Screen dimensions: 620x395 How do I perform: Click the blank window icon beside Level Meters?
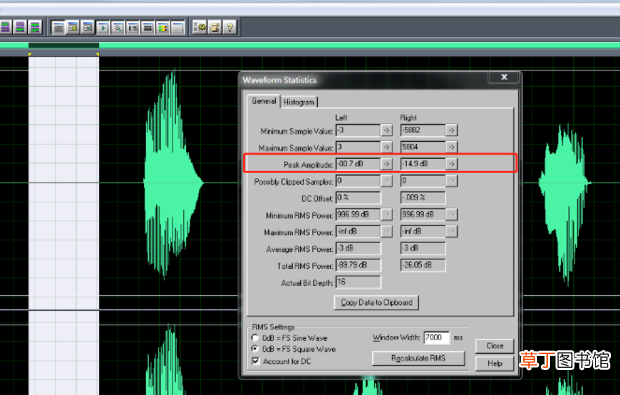coord(178,28)
